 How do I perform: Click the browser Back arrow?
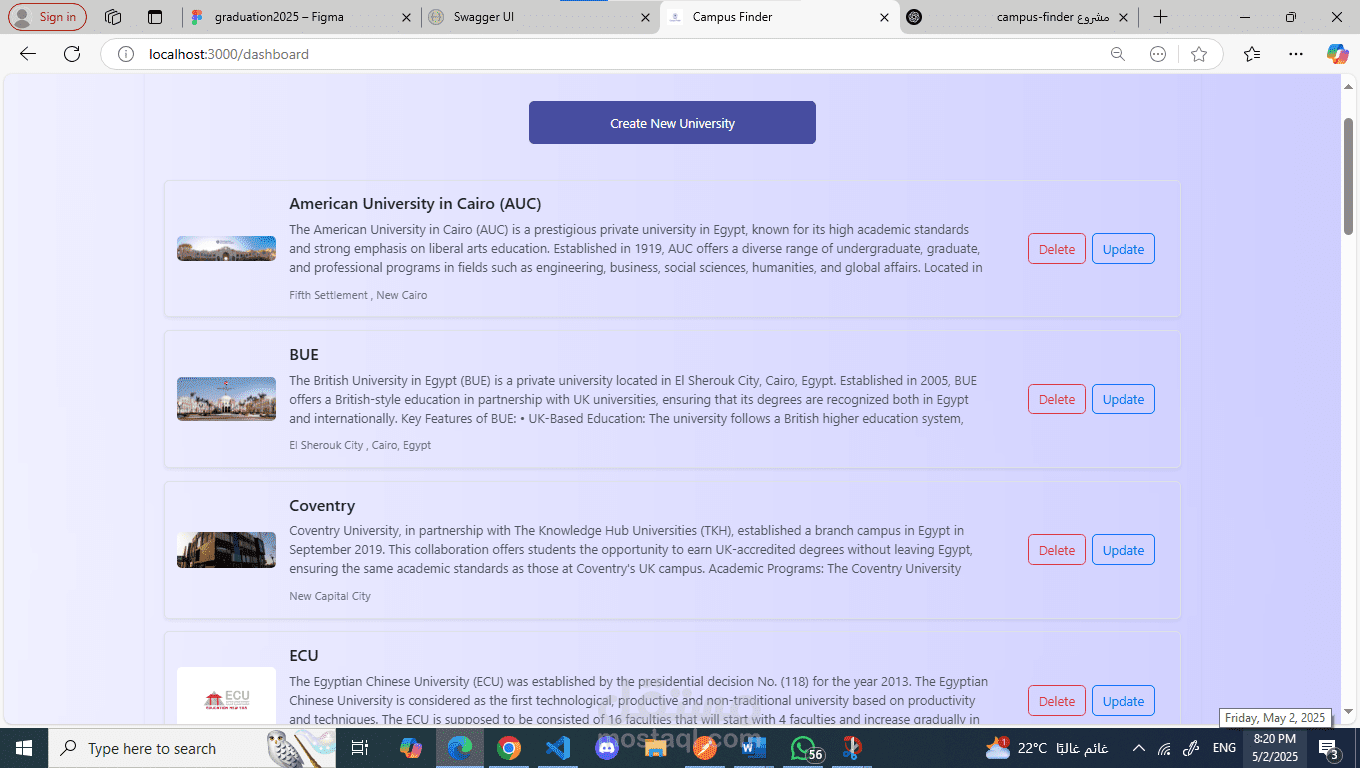tap(28, 54)
